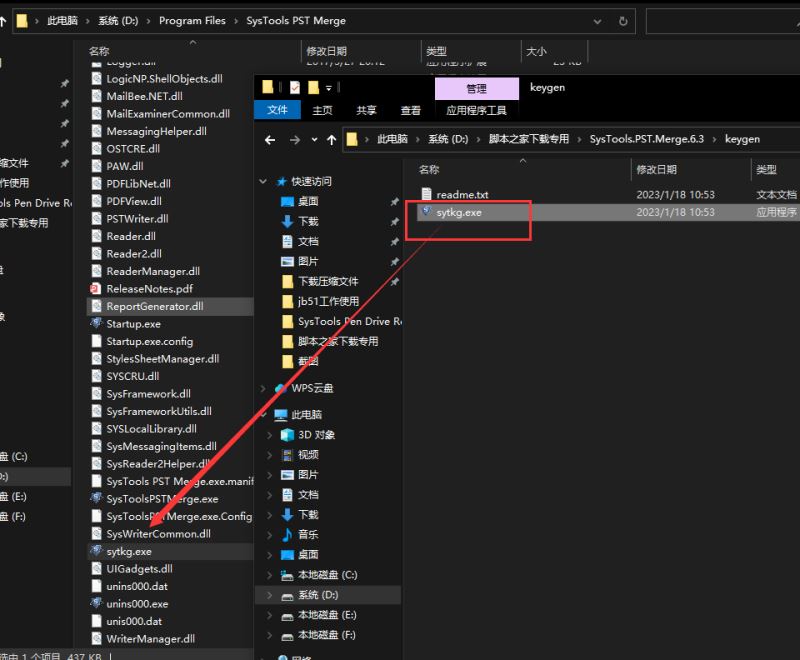Open the 应用程序工具 tab
Viewport: 800px width, 660px height.
[x=477, y=110]
